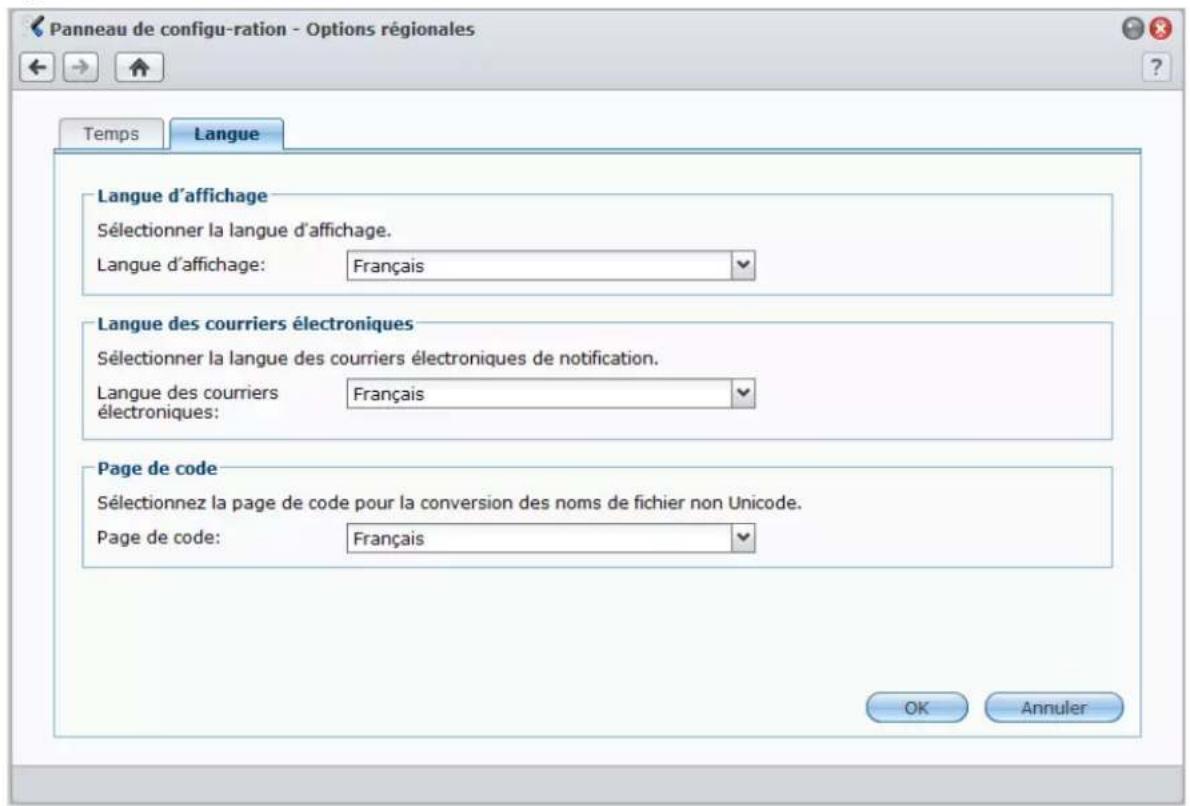Click the window title 'Panneau de configu-ration - Options régionales'

(x=262, y=29)
